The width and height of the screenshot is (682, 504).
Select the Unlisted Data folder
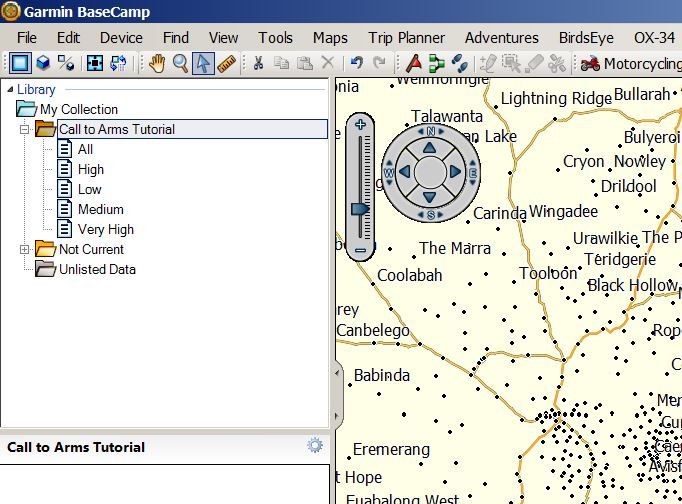tap(97, 269)
